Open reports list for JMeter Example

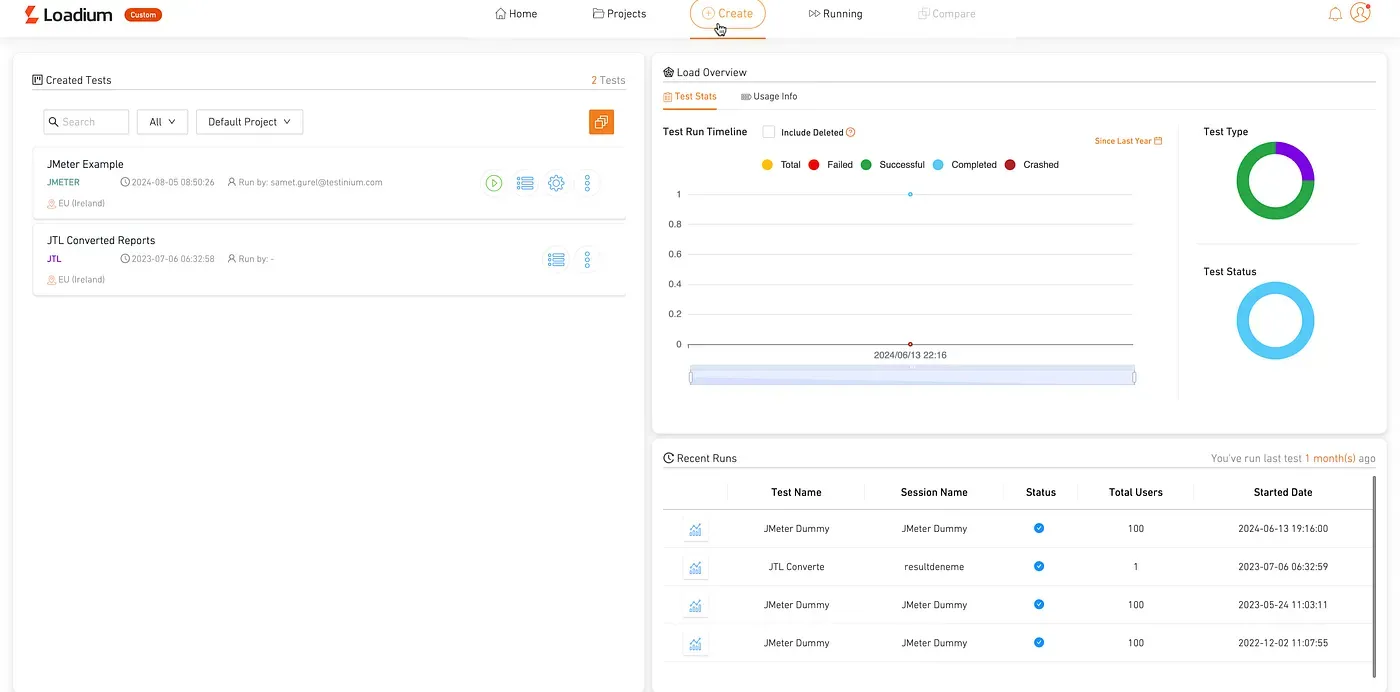click(x=525, y=183)
